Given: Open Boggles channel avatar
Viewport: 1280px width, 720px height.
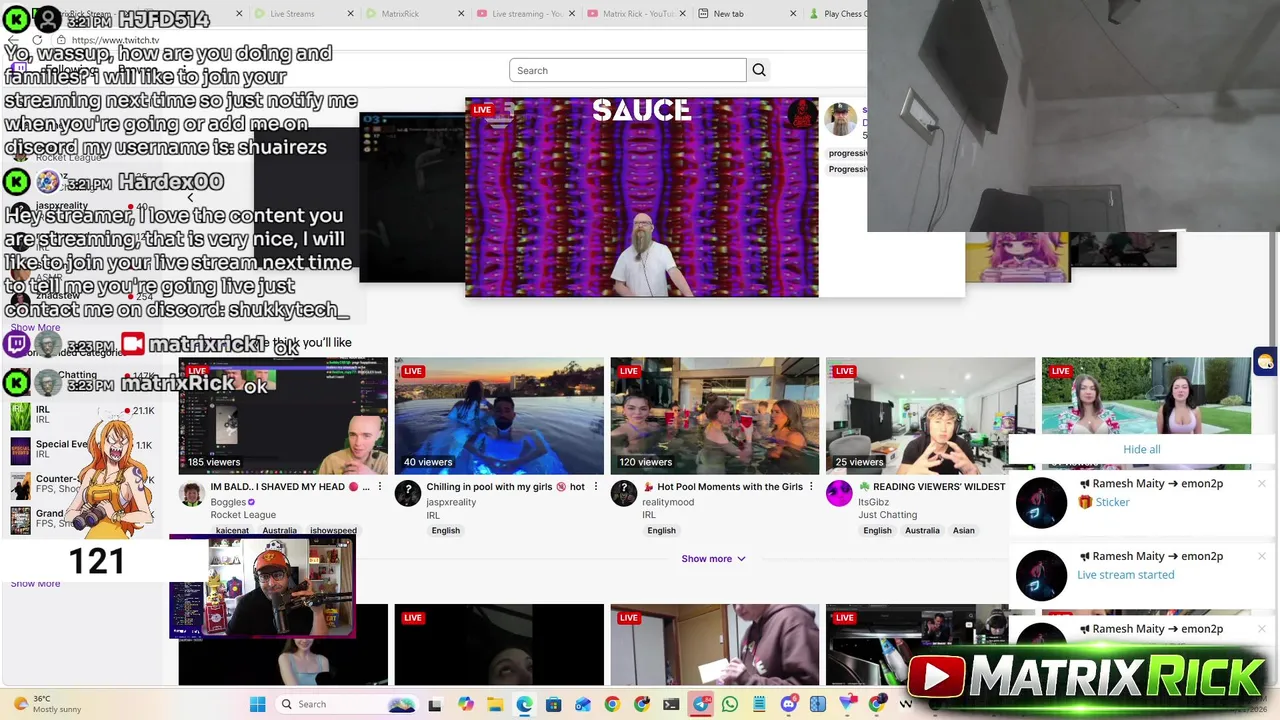Looking at the screenshot, I should [192, 493].
